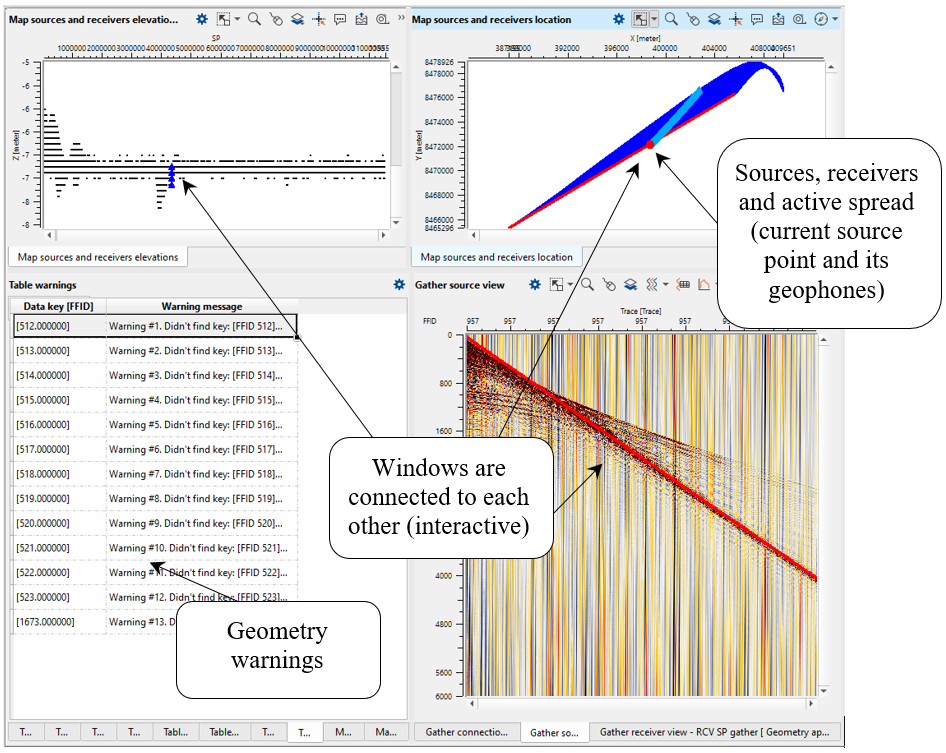Open settings gear in elevations map panel
946x753 pixels.
(x=202, y=19)
